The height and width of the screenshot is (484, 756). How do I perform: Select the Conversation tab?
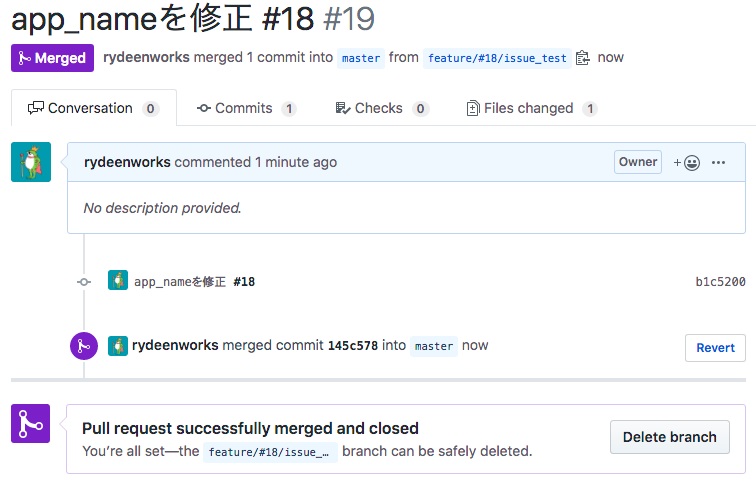(94, 108)
